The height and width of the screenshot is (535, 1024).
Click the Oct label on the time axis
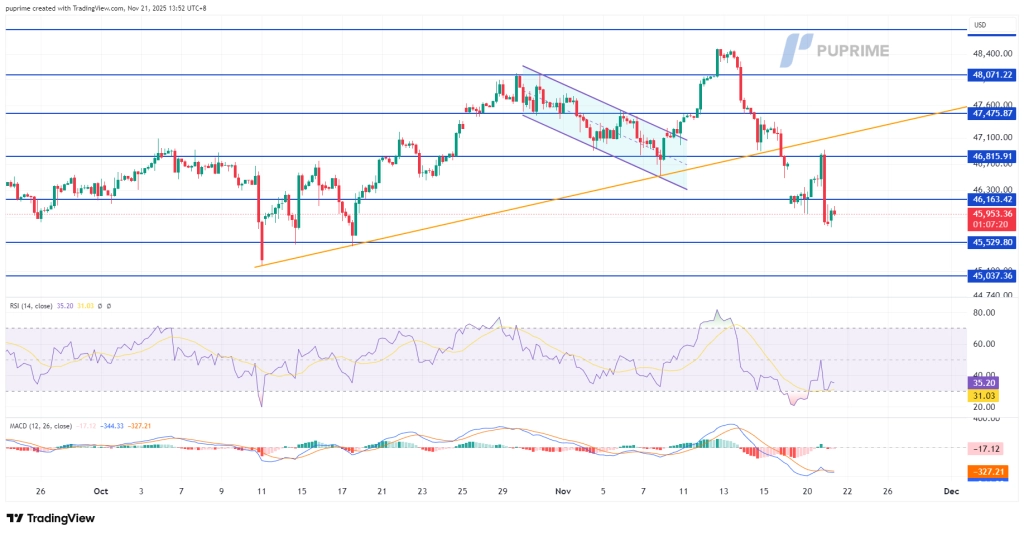(101, 492)
